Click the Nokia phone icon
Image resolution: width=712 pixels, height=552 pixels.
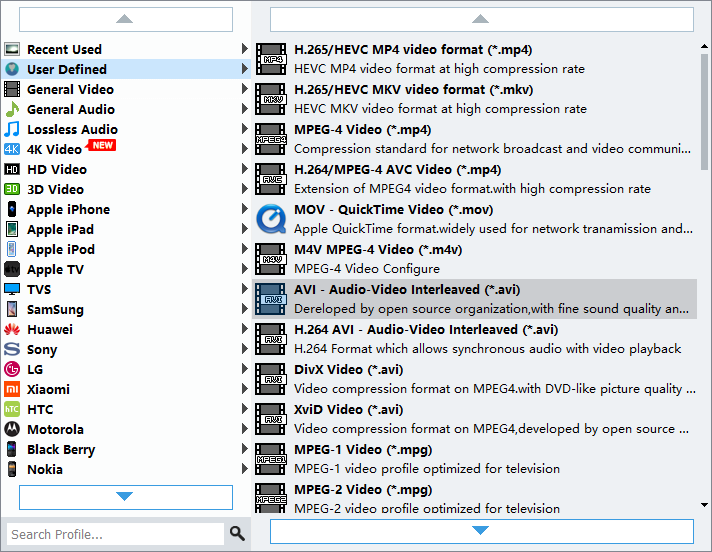(12, 469)
